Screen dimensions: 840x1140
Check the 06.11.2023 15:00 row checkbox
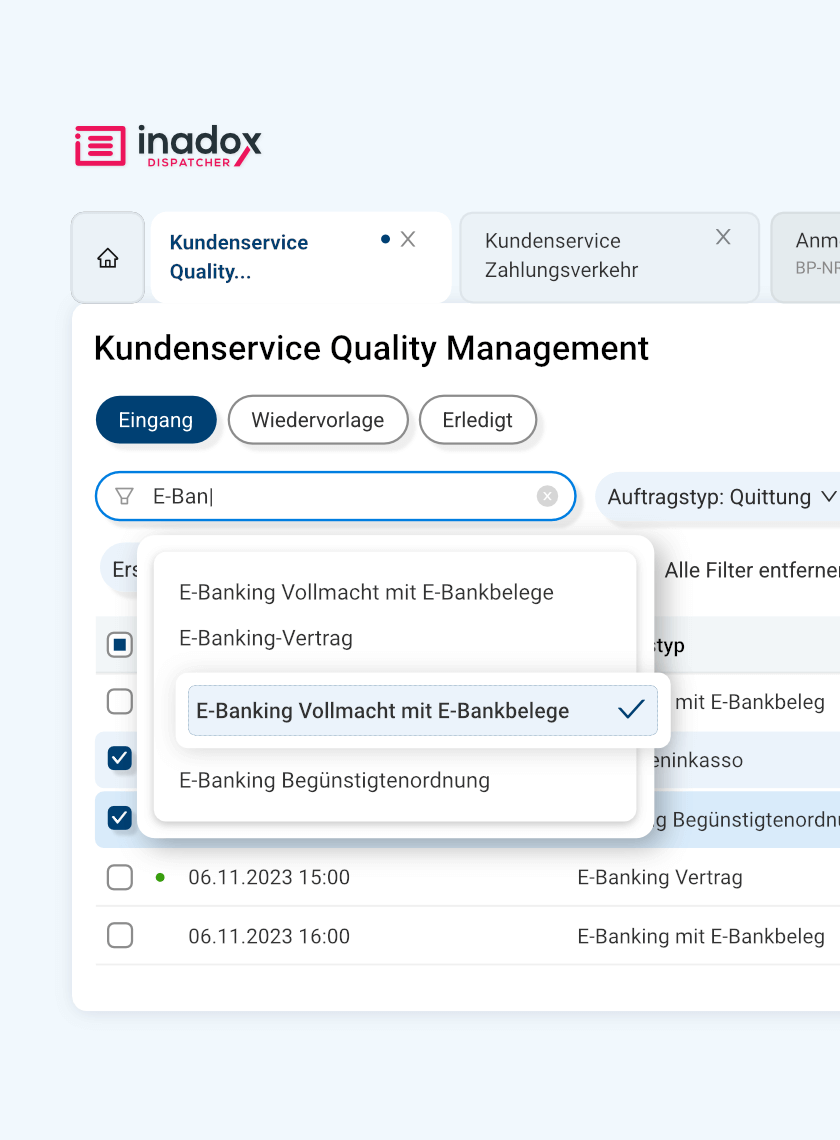pyautogui.click(x=119, y=877)
